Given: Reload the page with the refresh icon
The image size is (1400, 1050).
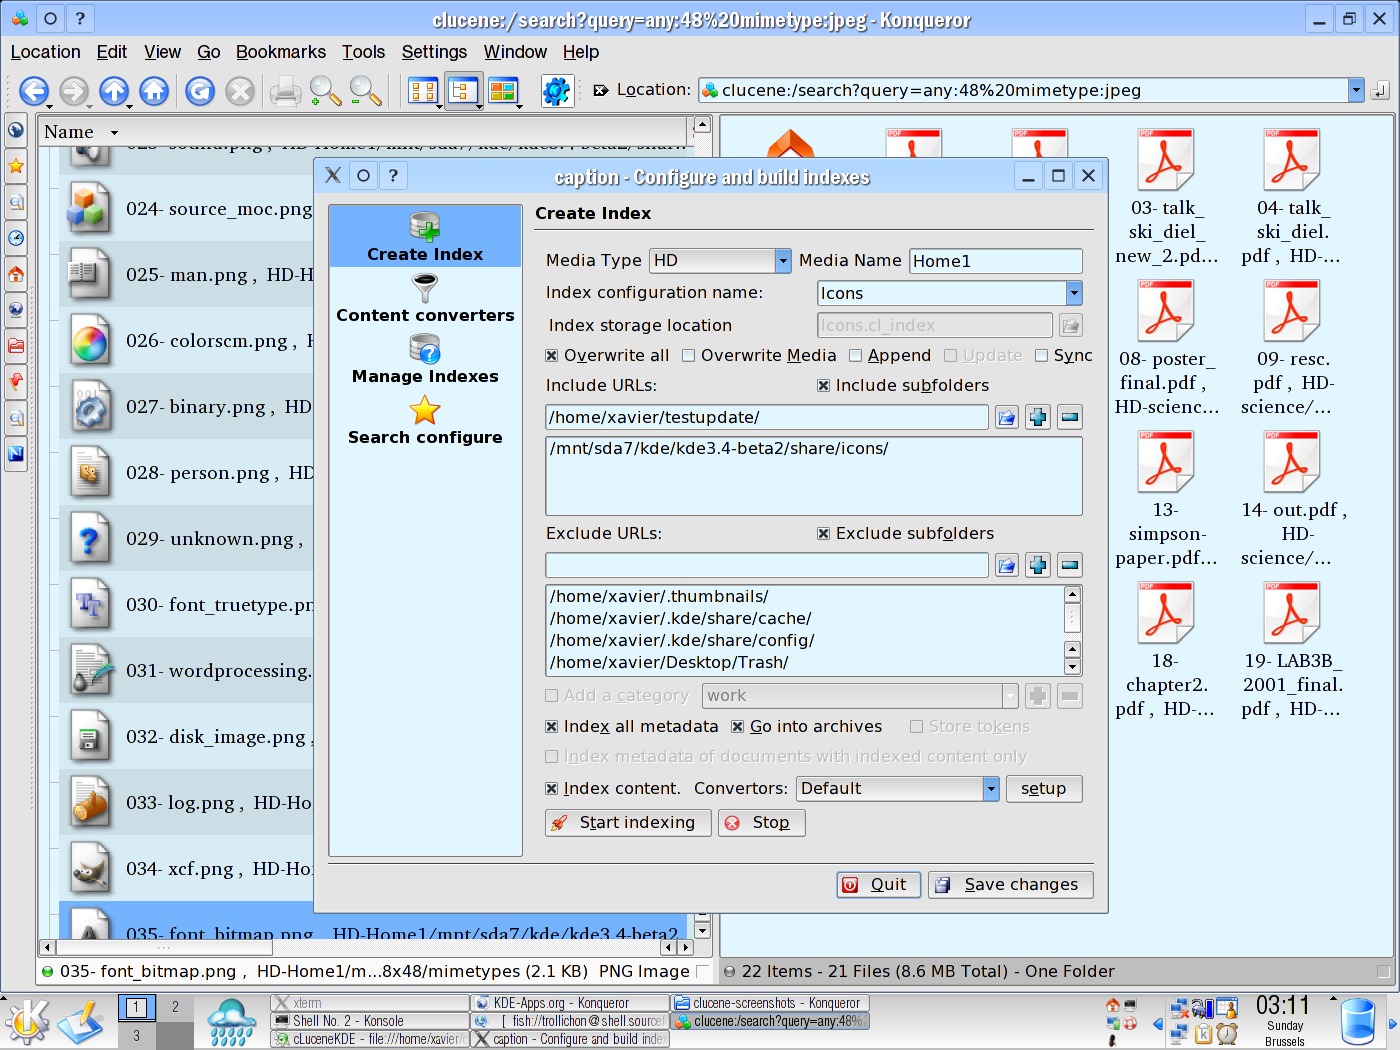Looking at the screenshot, I should point(200,91).
